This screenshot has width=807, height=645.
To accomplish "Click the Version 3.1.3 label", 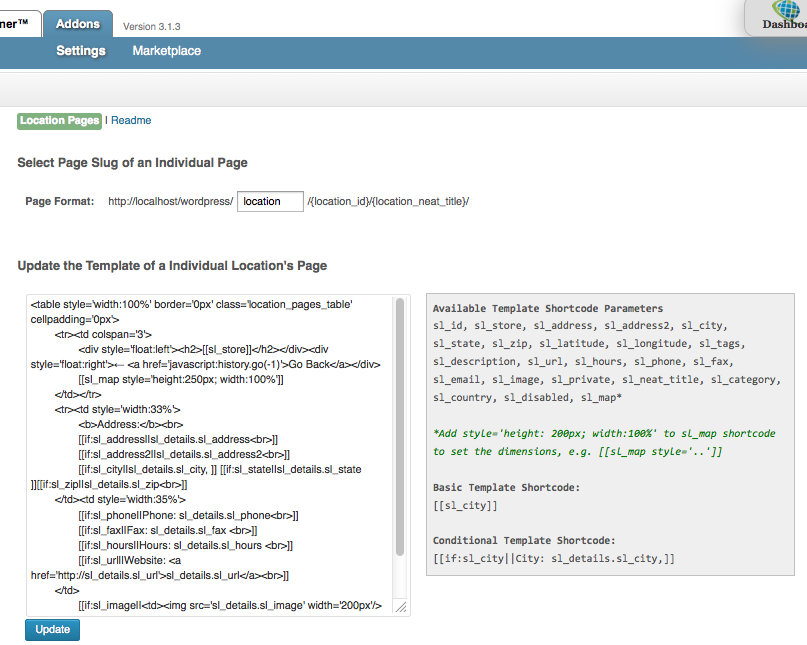I will tap(152, 27).
